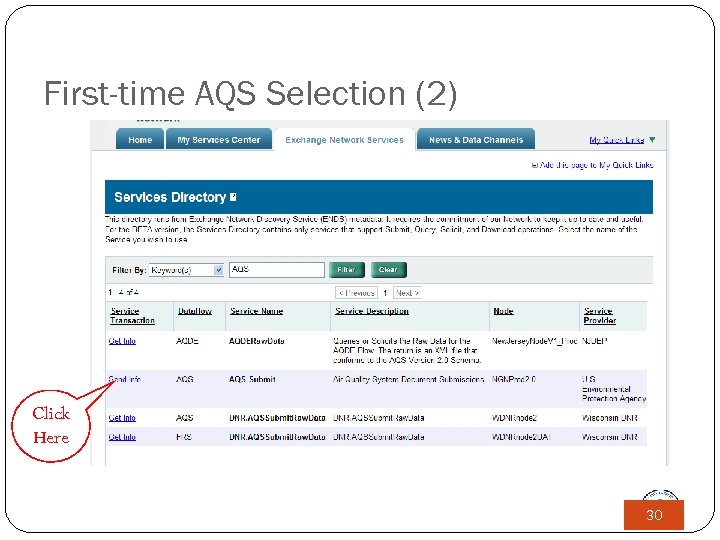
Task: Sort by Node column header
Action: click(x=503, y=311)
